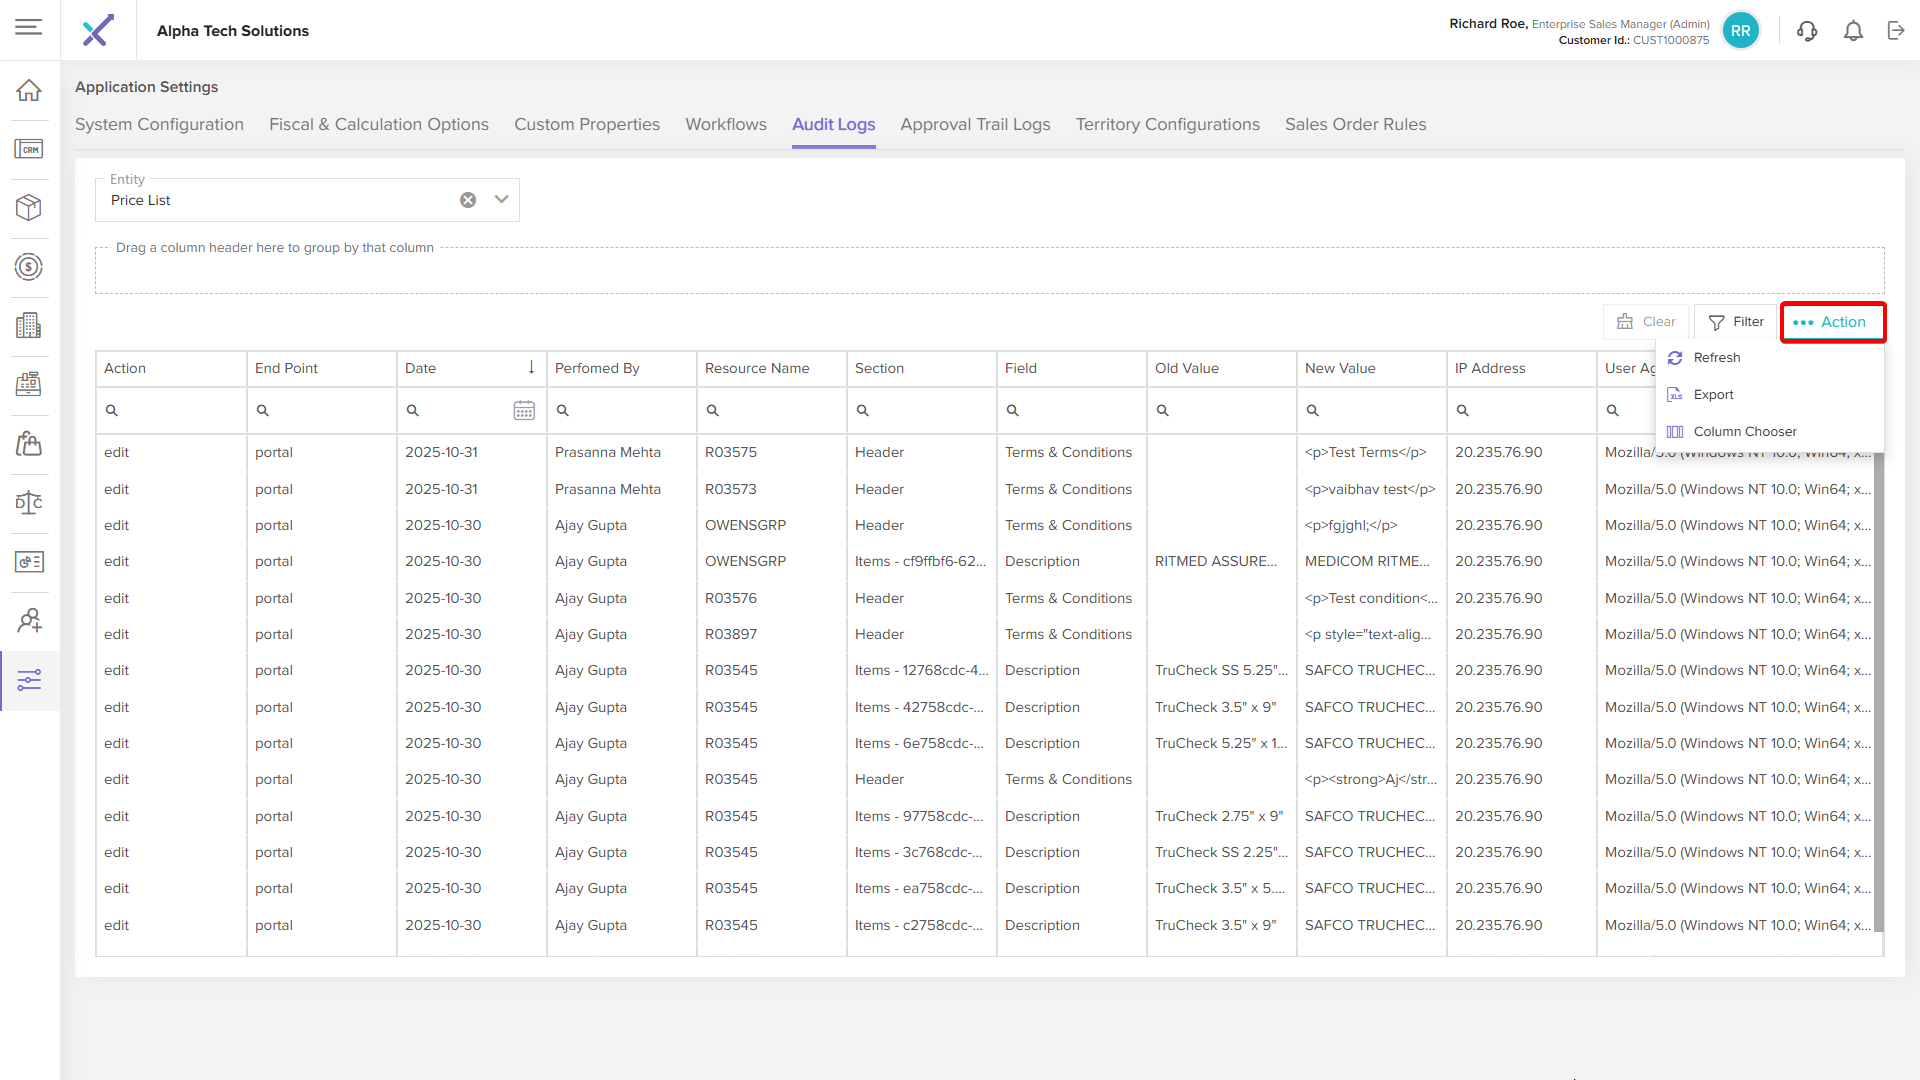The width and height of the screenshot is (1920, 1080).
Task: Open the CRM module sidebar icon
Action: 29,149
